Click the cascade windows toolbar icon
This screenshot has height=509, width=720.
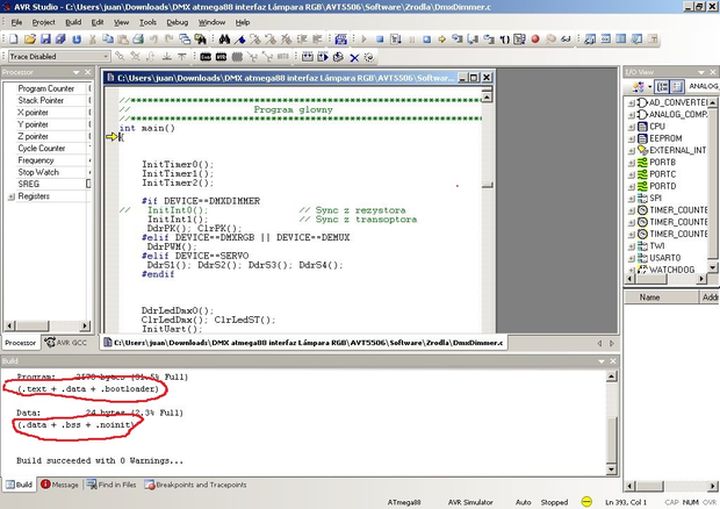point(185,40)
